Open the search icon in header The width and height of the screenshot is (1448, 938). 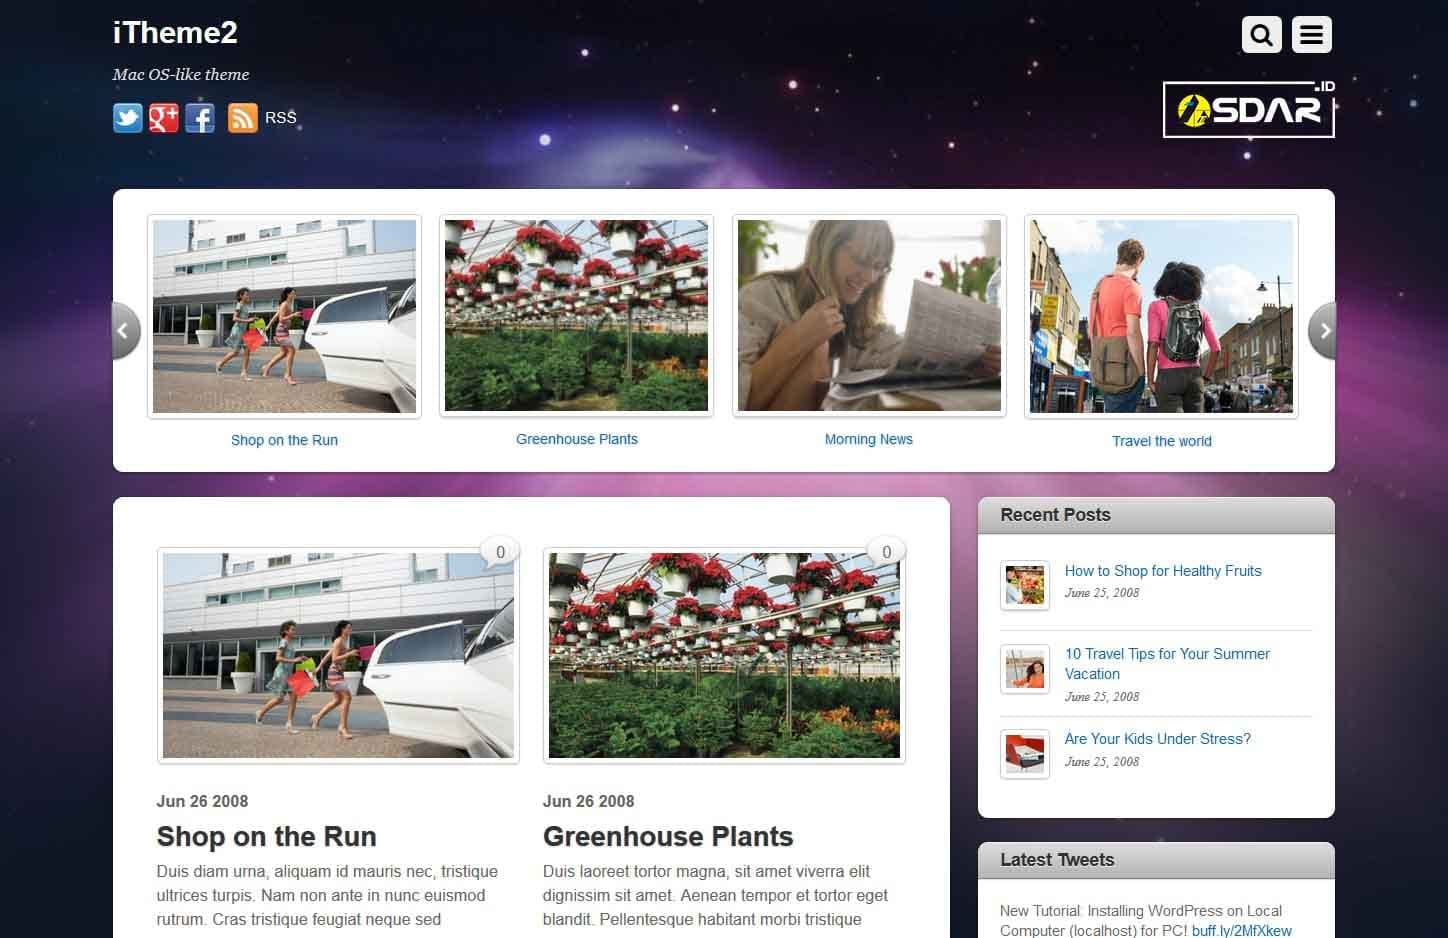pos(1261,35)
